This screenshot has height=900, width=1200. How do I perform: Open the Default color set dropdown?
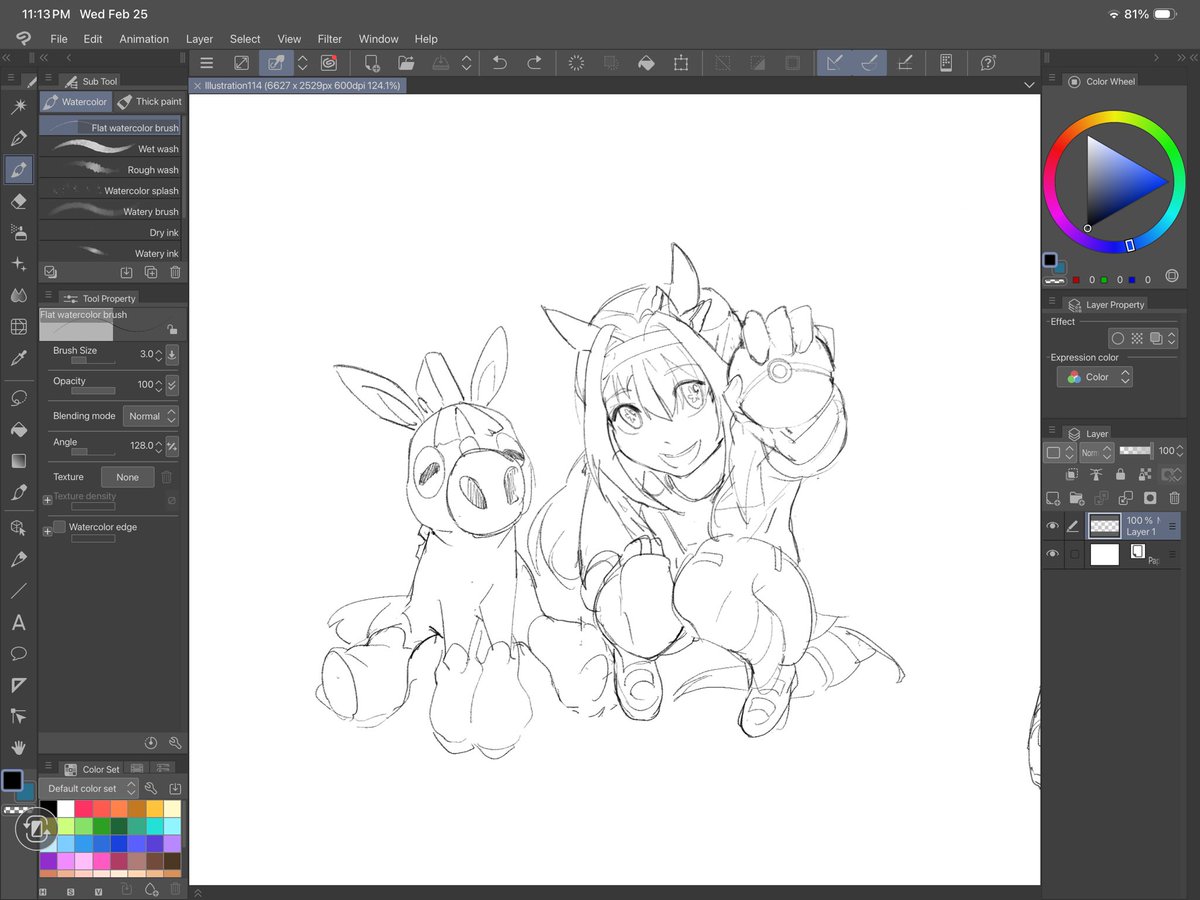coord(89,788)
